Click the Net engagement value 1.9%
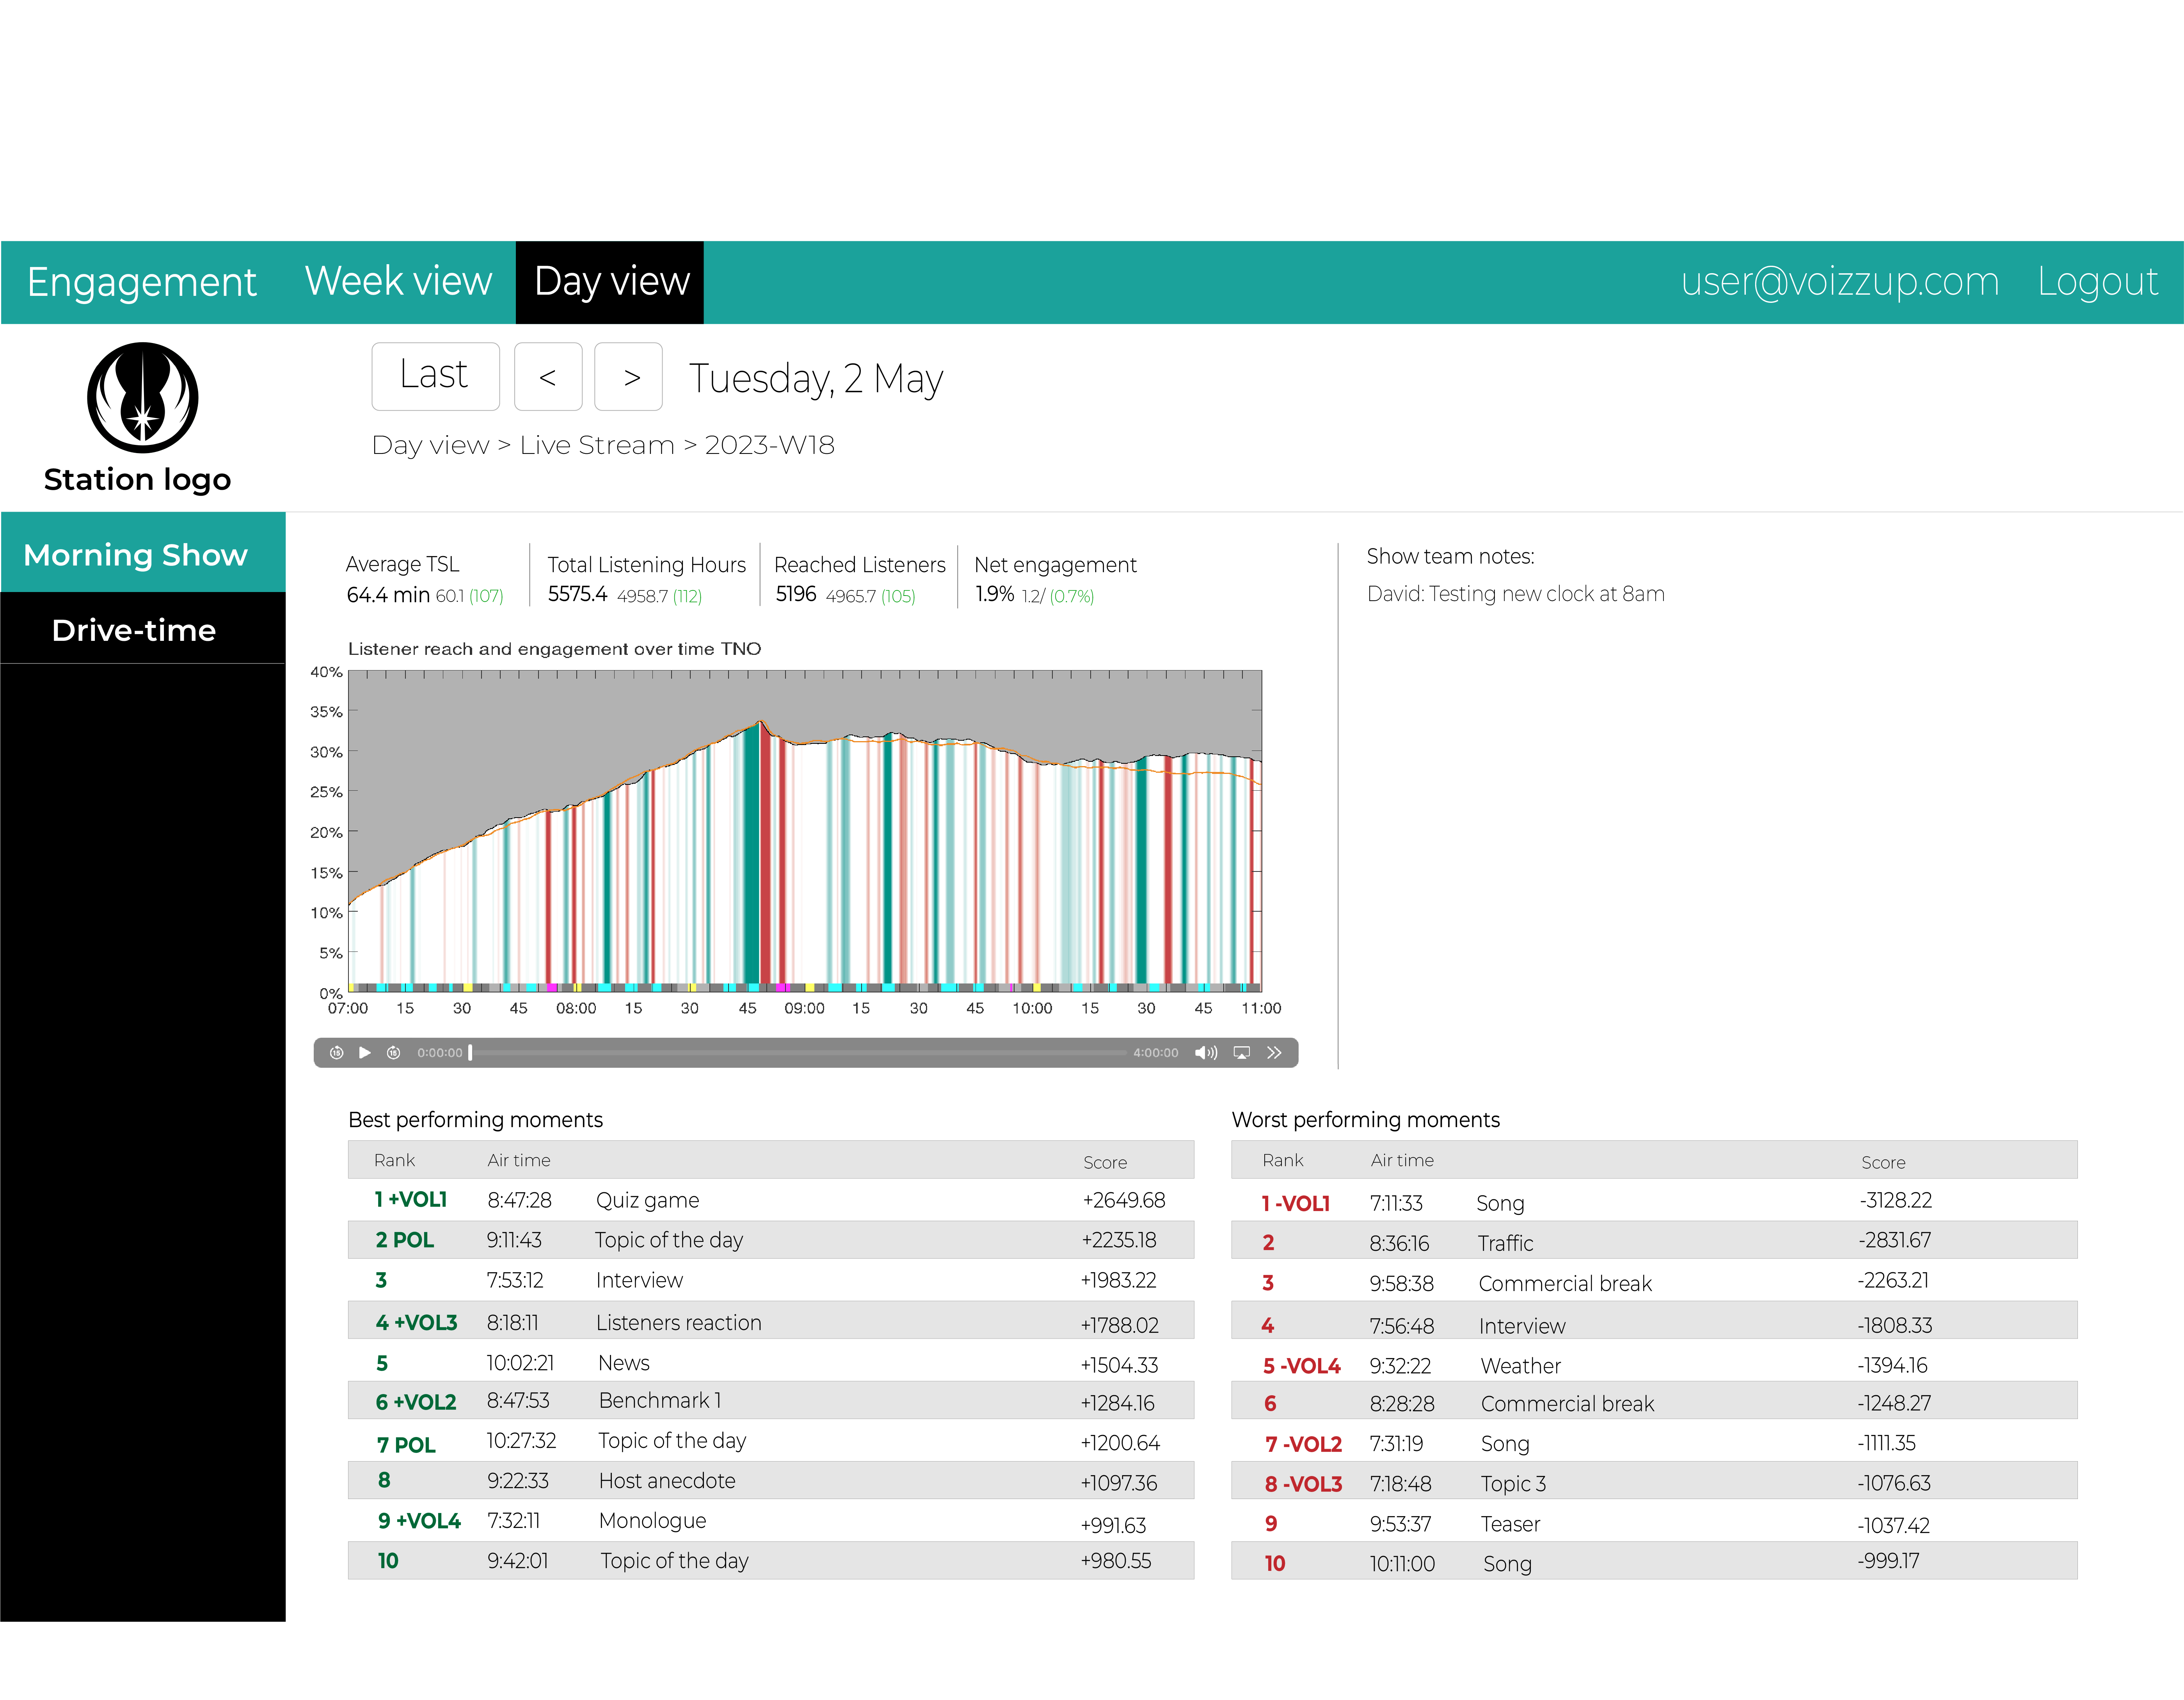 [995, 594]
